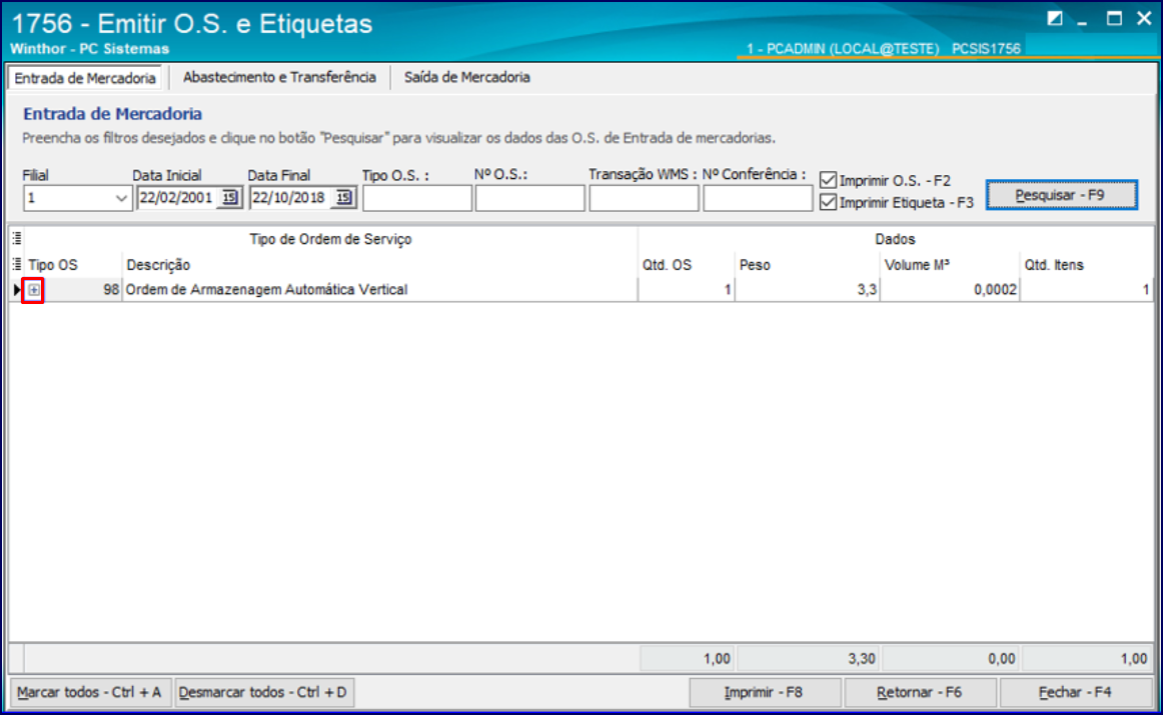Click the Imprimir - F8 button
The height and width of the screenshot is (715, 1163).
click(764, 692)
